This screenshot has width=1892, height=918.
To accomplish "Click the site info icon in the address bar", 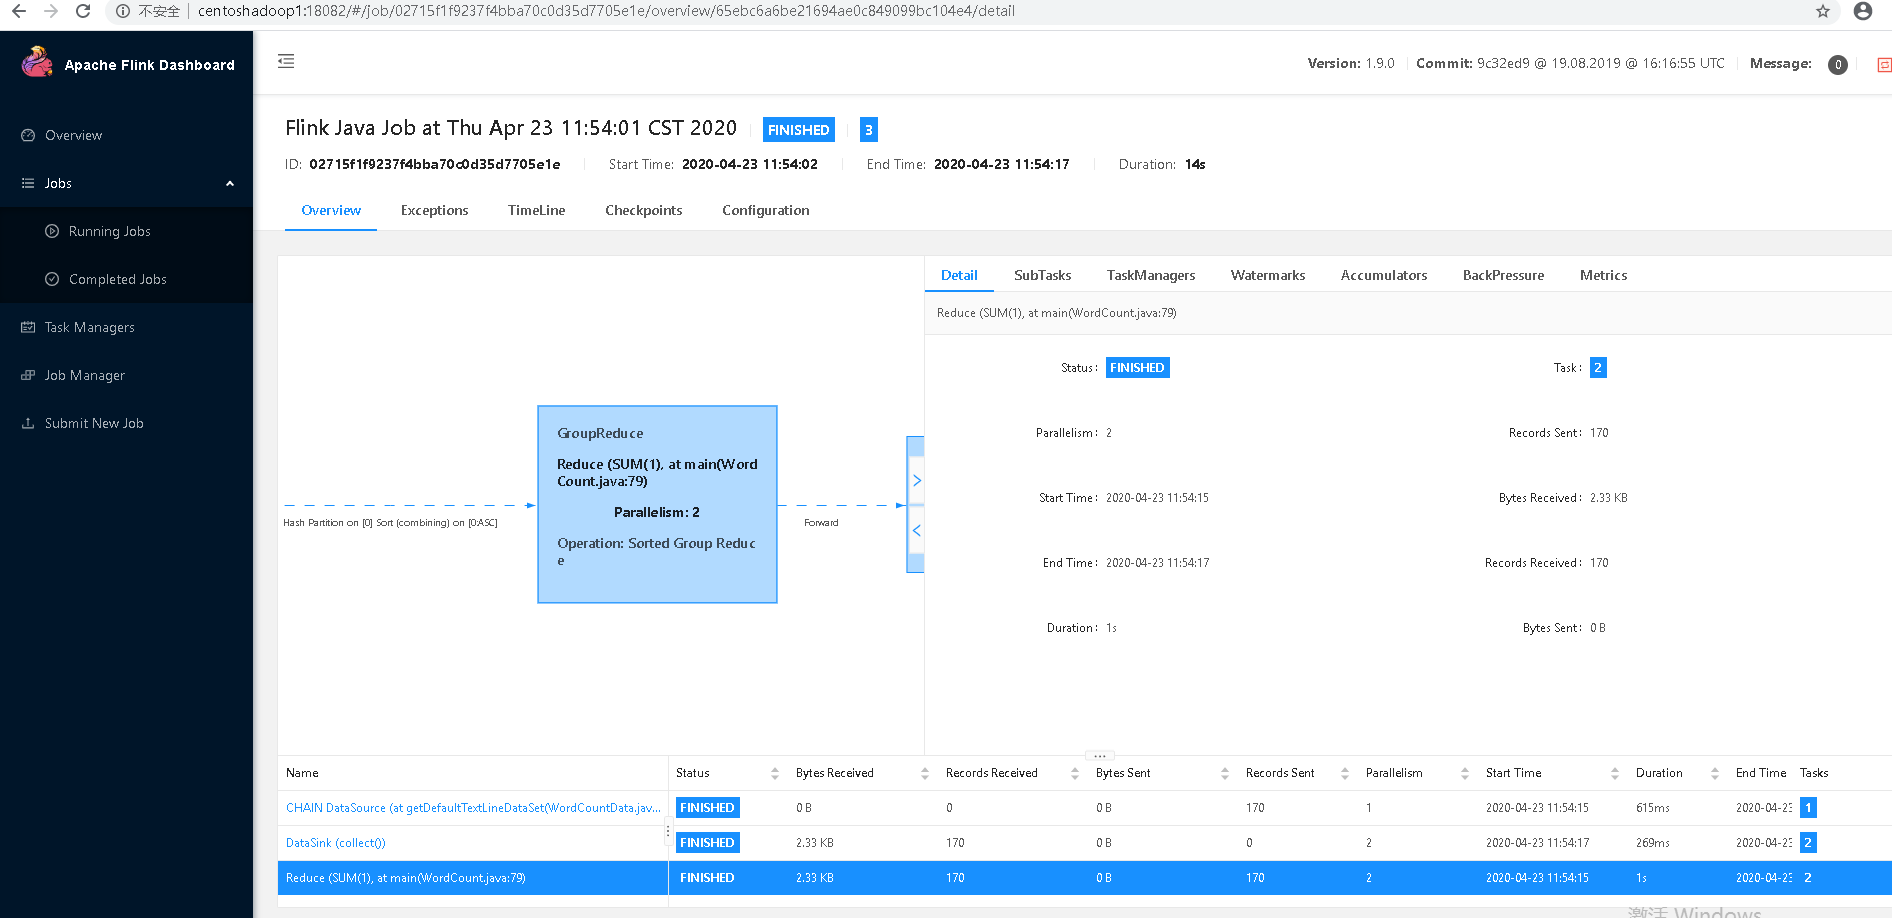I will (122, 11).
